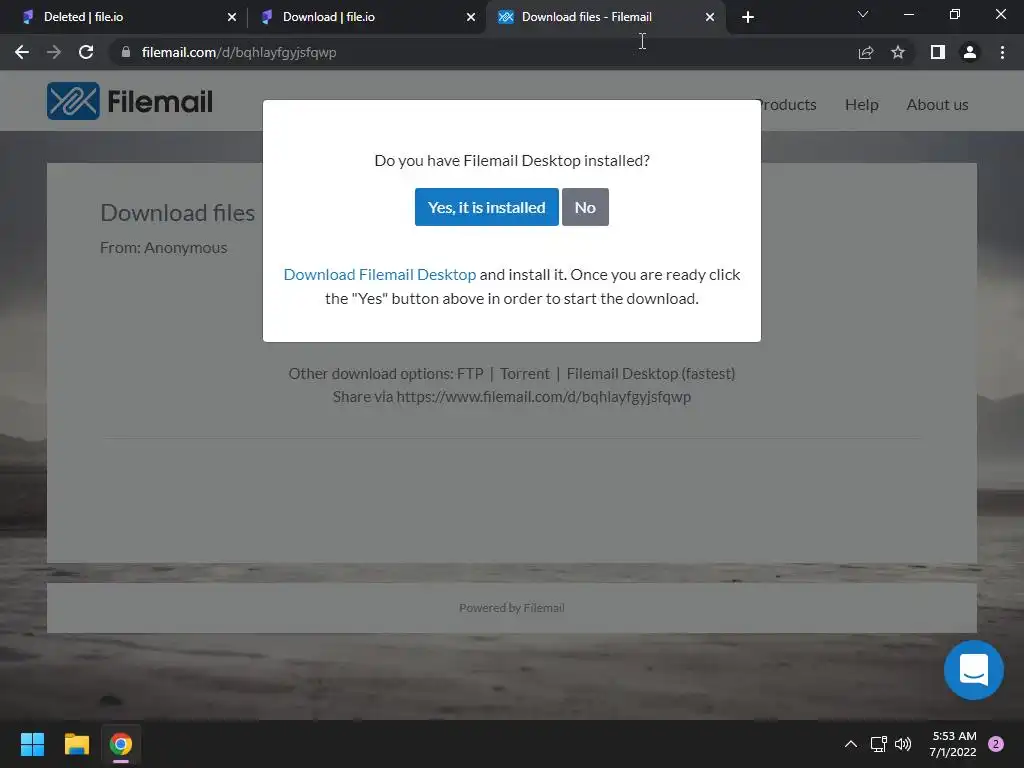Click 'Powered by Filemail' footer link
The height and width of the screenshot is (768, 1024).
(x=511, y=608)
